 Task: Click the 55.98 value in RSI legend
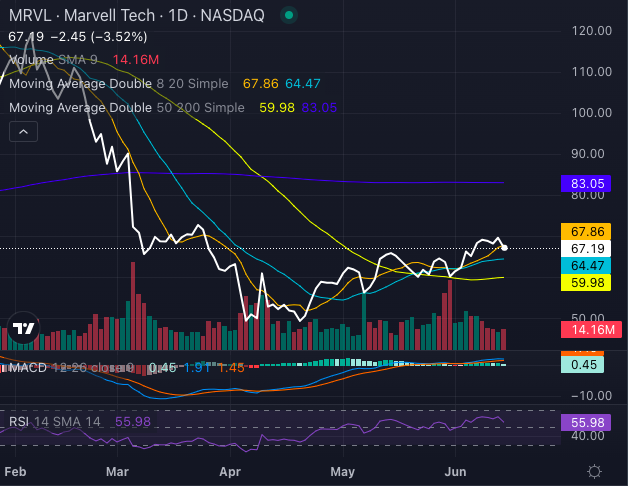click(x=133, y=421)
